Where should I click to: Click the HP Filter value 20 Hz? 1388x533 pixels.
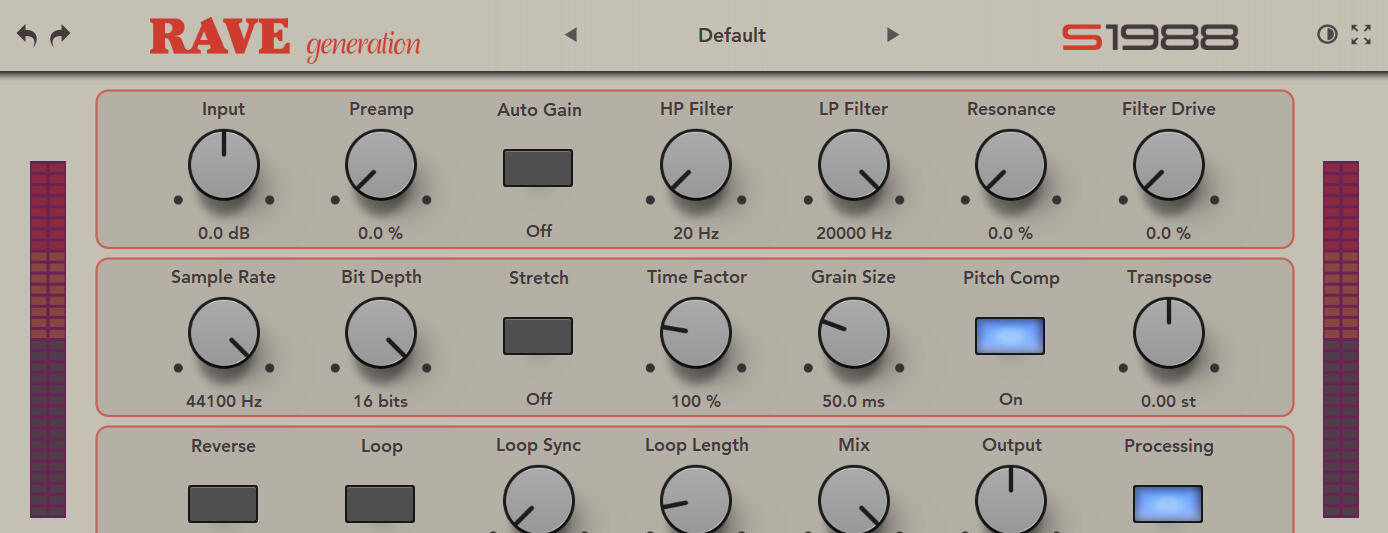(696, 233)
